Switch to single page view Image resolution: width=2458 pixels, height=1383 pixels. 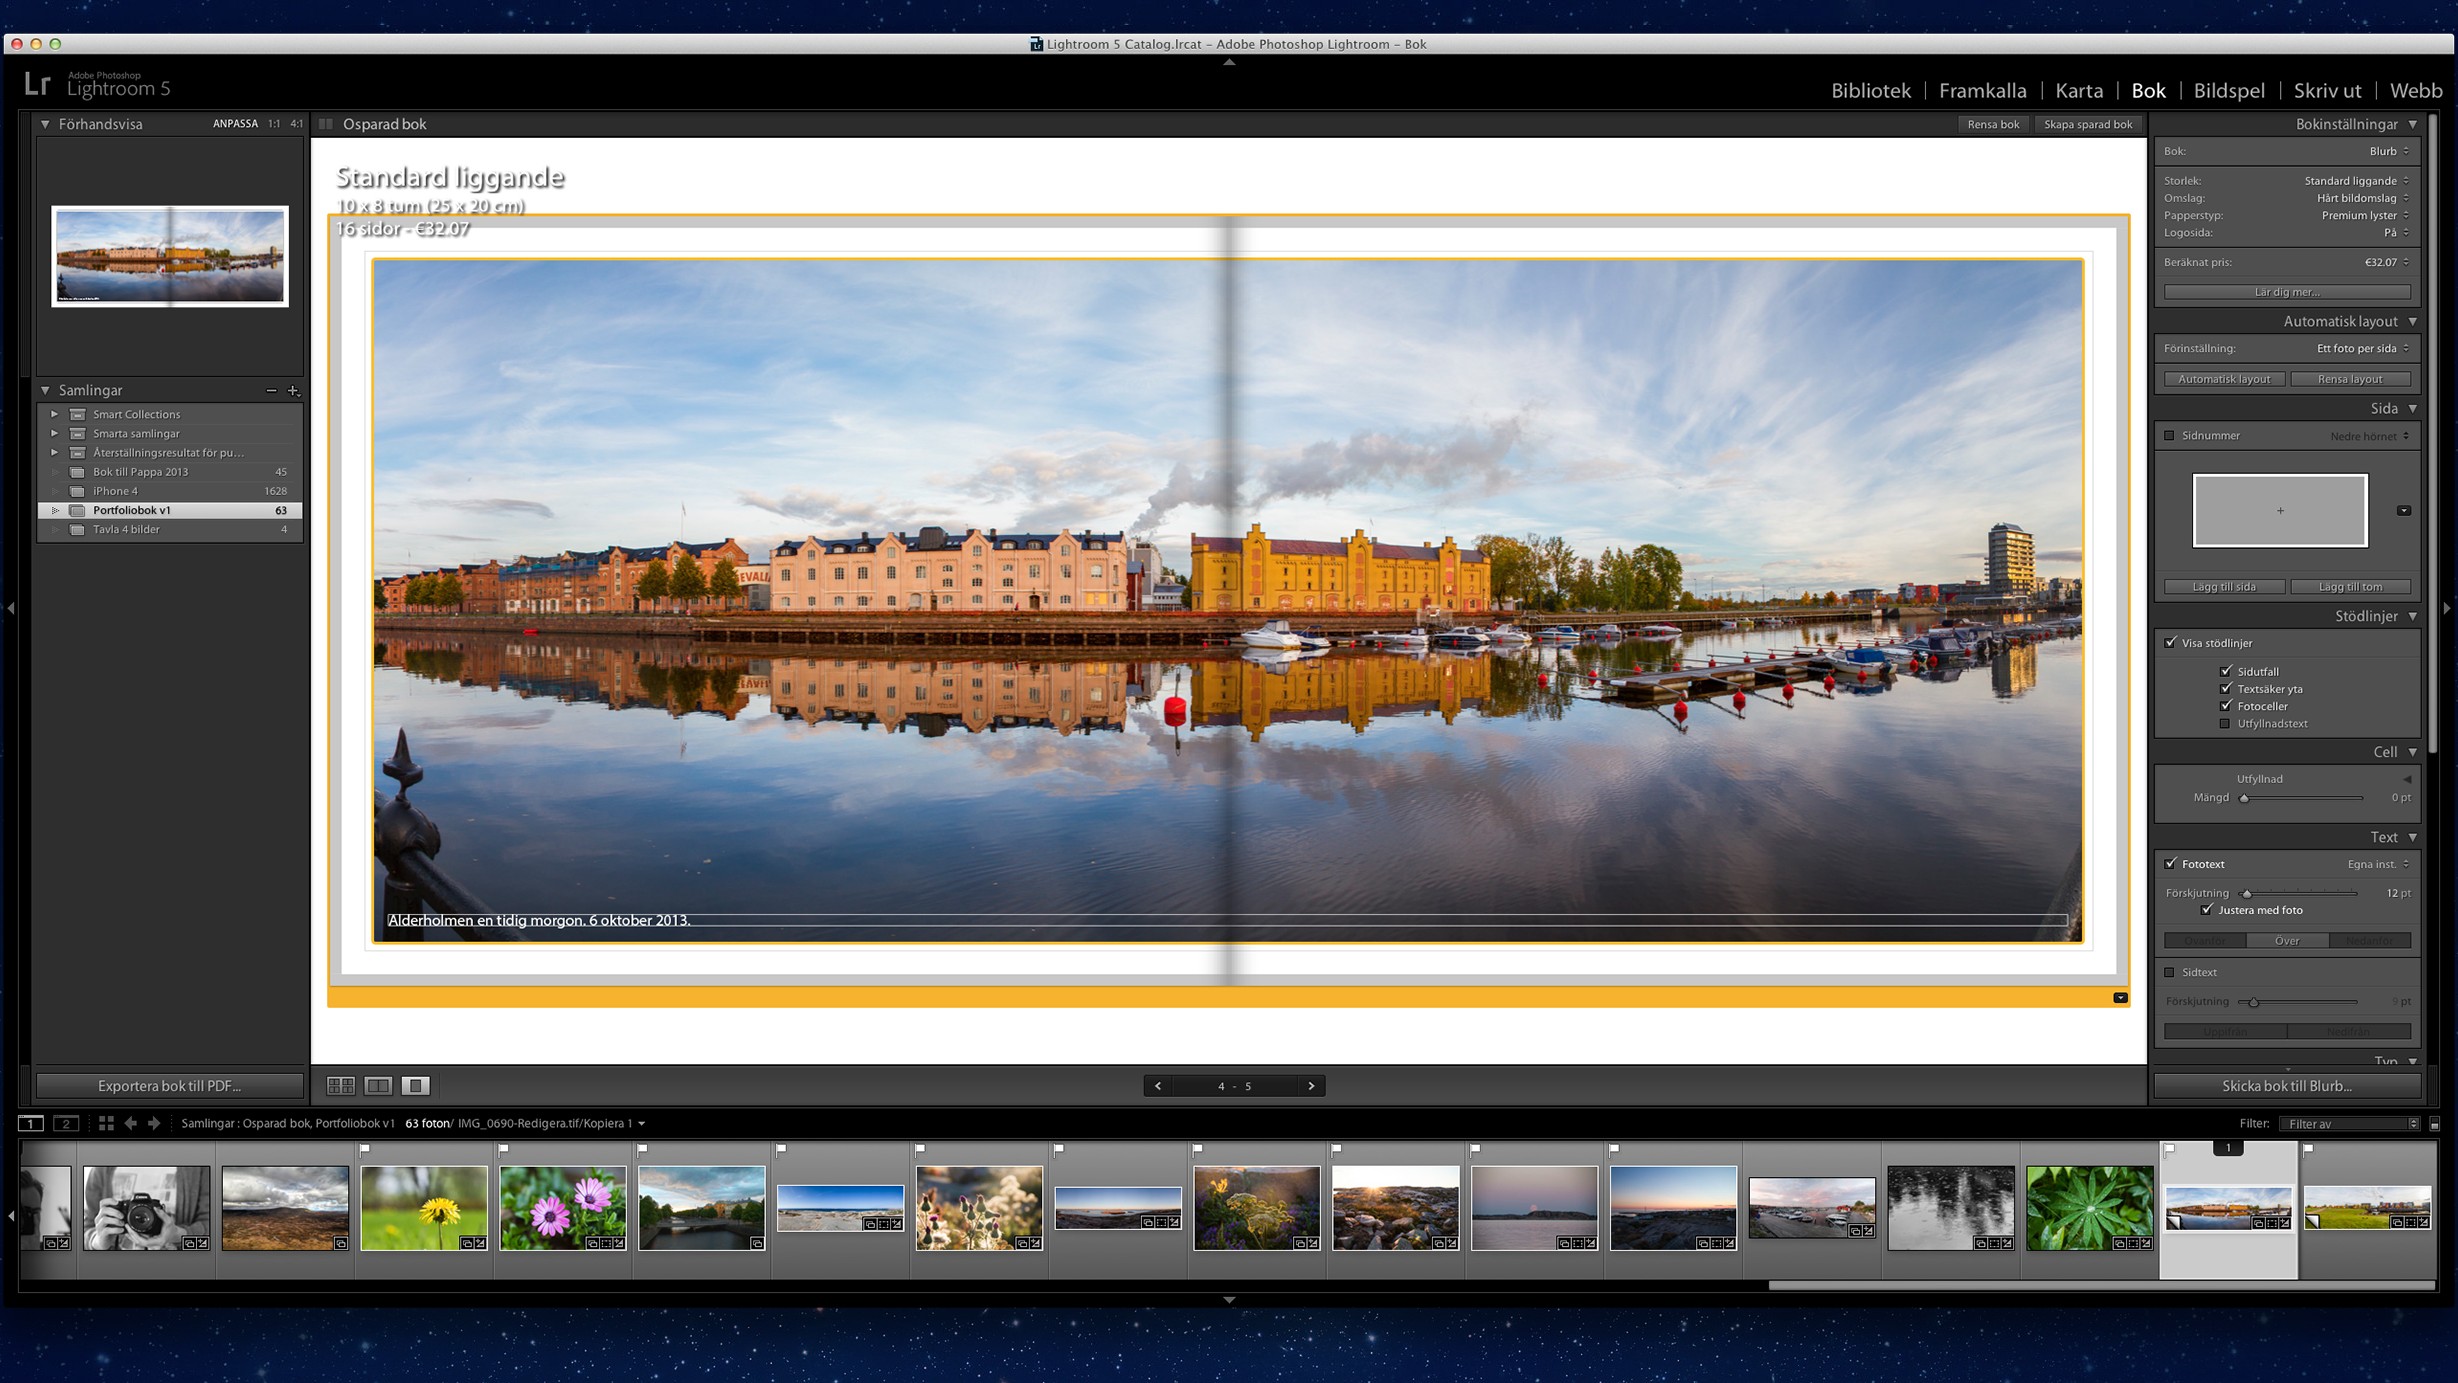[415, 1085]
